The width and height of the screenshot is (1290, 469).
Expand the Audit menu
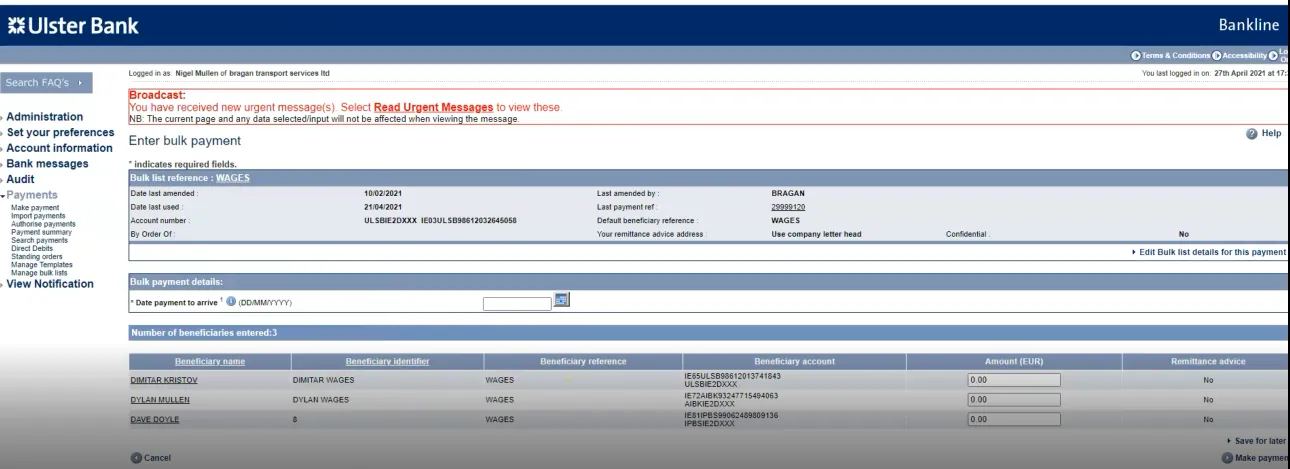point(20,179)
